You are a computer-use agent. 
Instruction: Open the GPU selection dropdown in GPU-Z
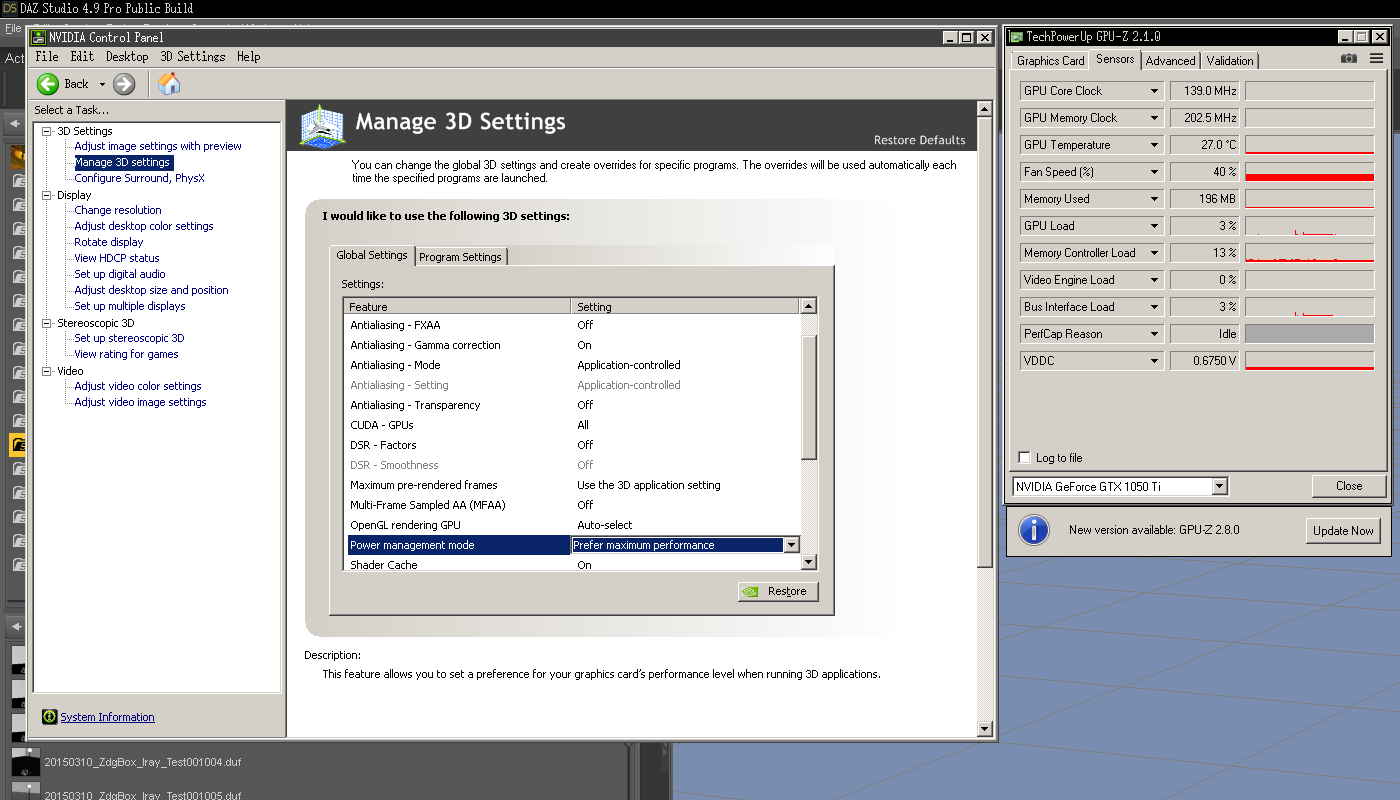pyautogui.click(x=1219, y=487)
